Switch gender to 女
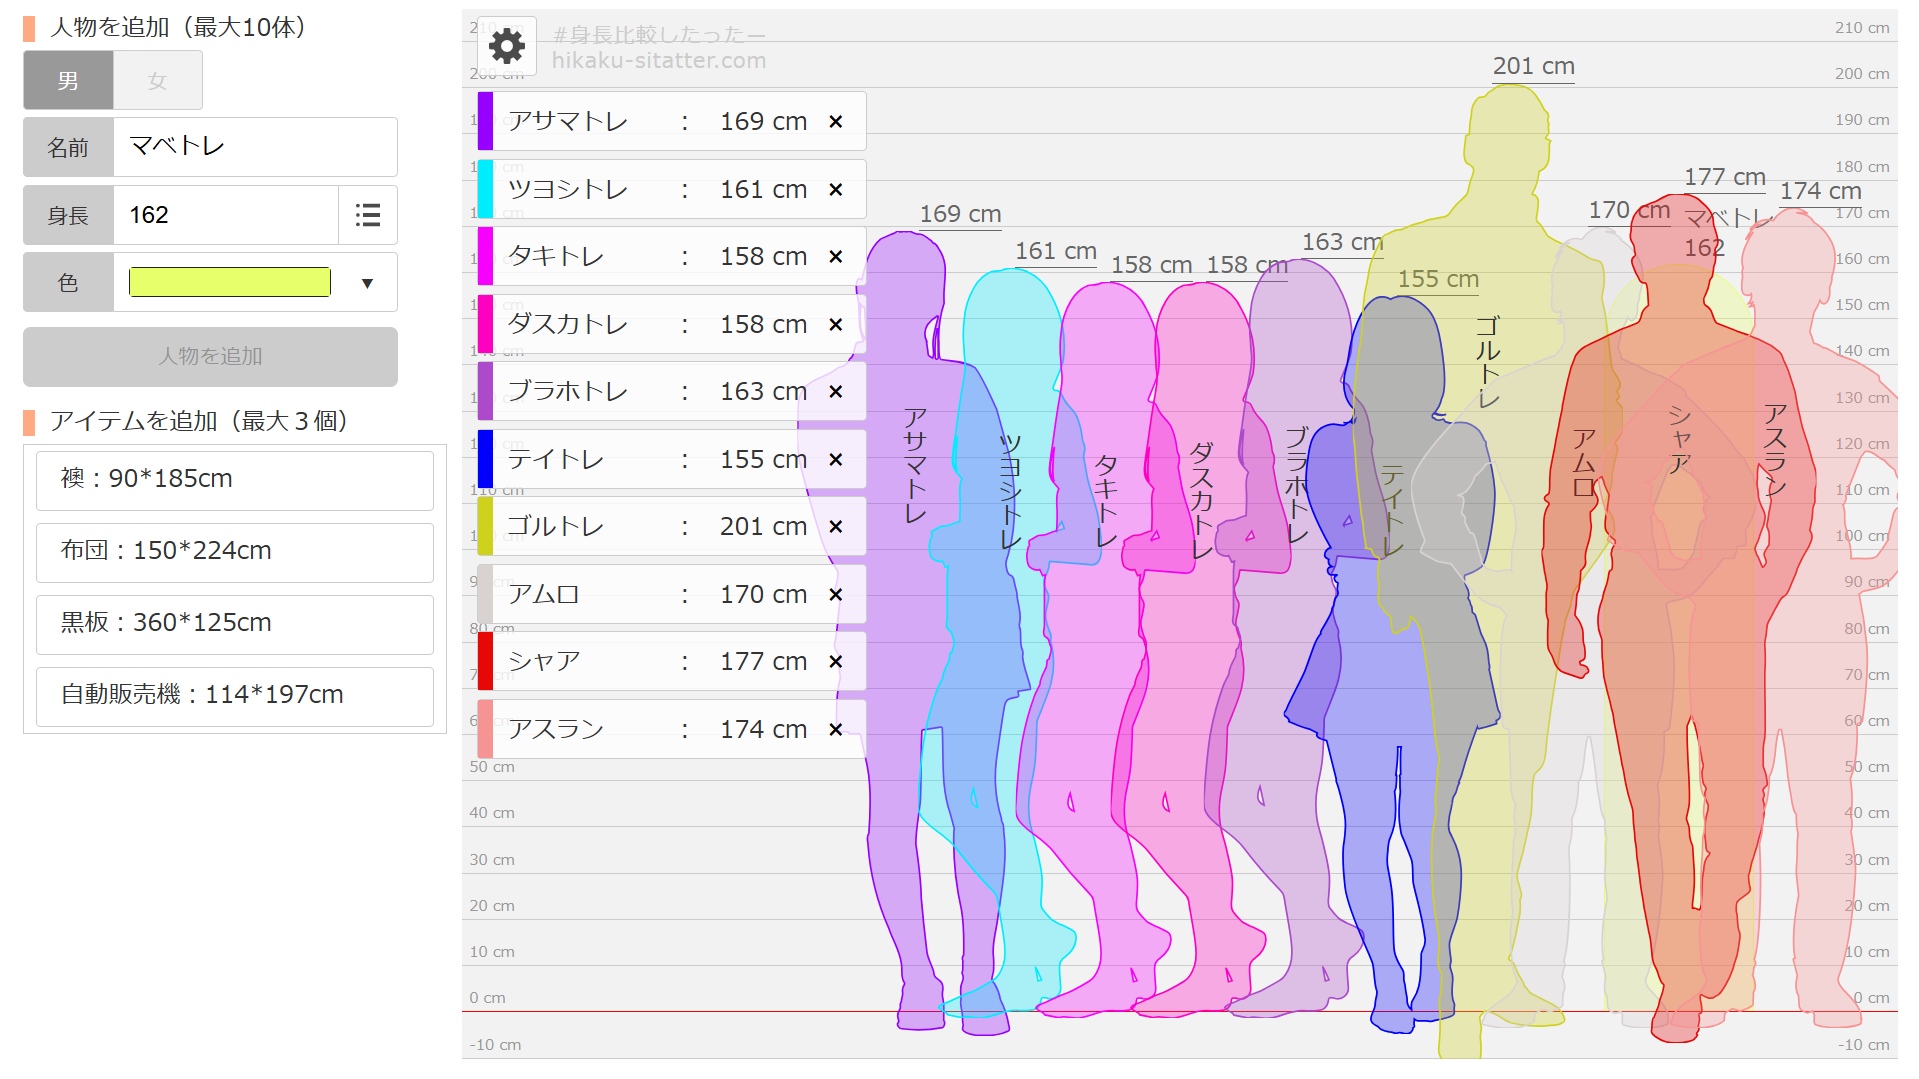The width and height of the screenshot is (1919, 1079). click(157, 81)
